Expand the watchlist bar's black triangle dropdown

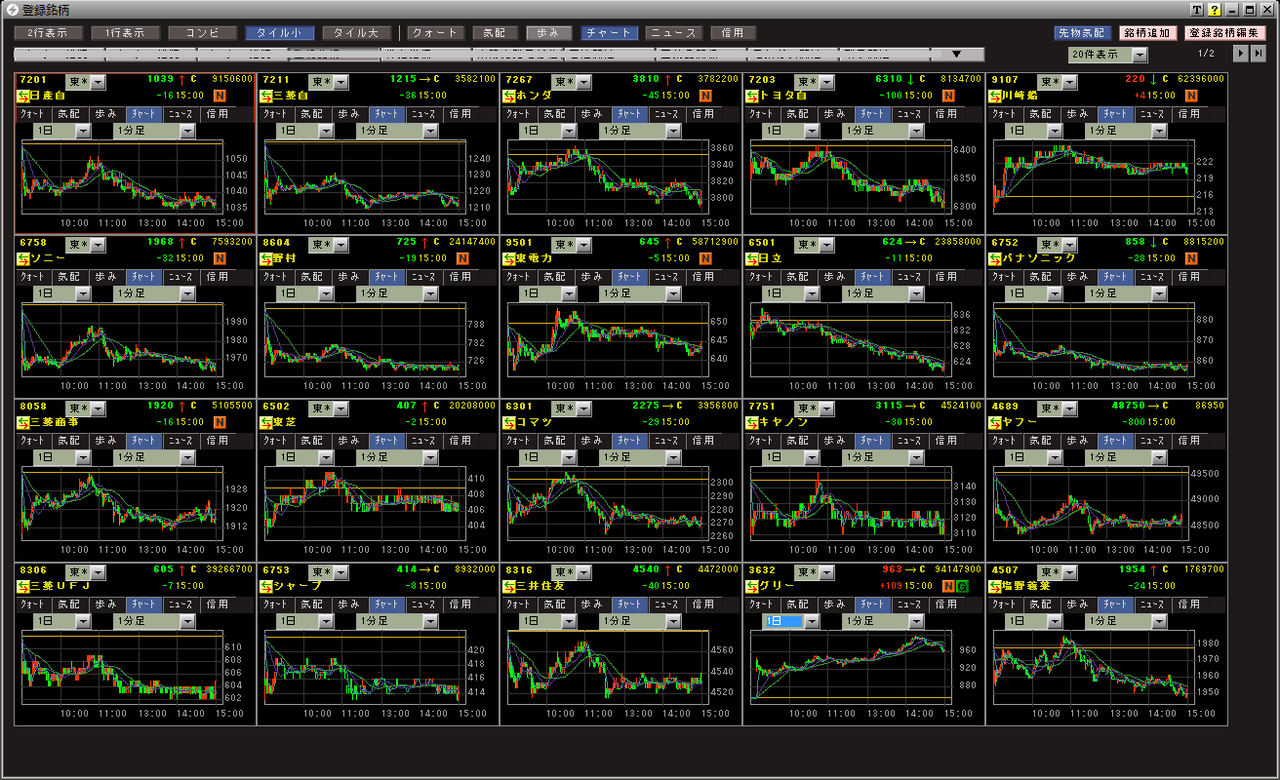tap(956, 54)
